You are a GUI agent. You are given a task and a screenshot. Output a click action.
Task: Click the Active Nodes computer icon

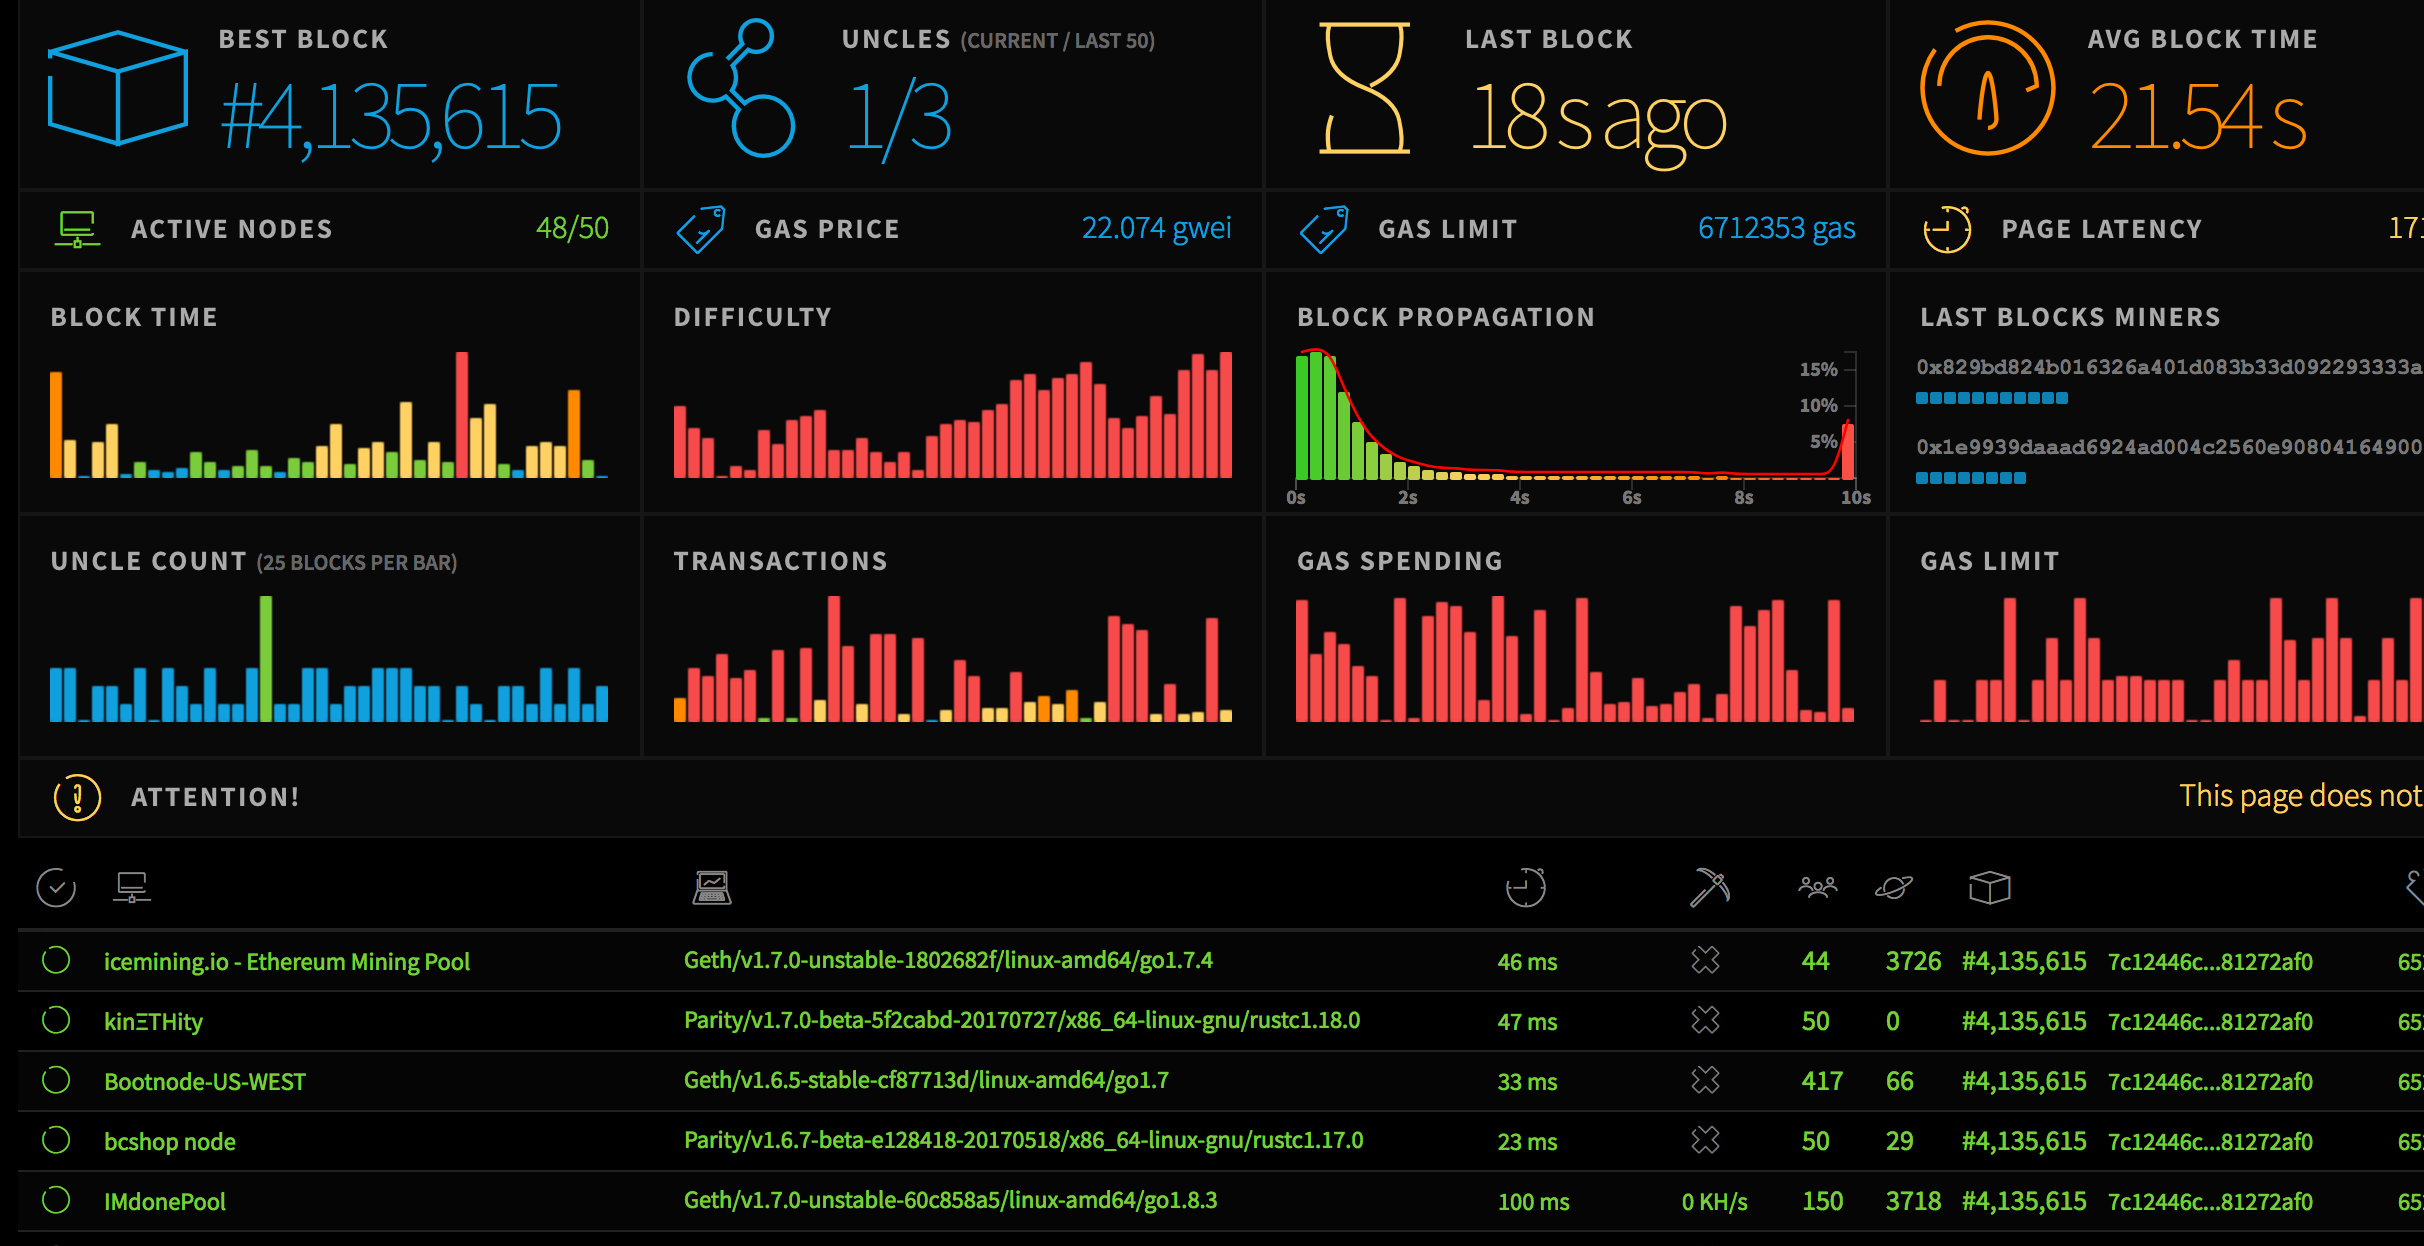77,229
